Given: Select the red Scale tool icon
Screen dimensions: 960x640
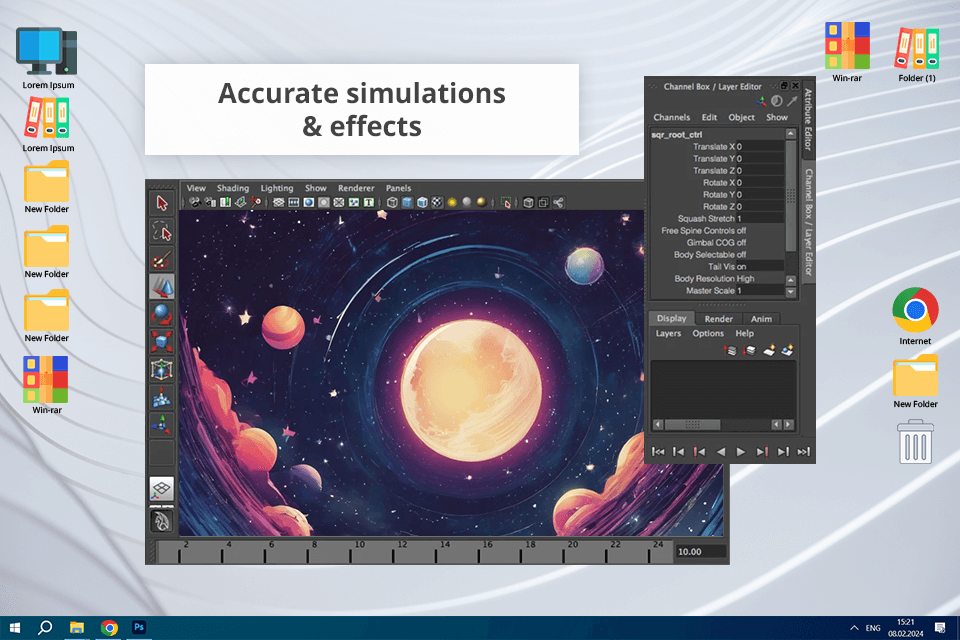Looking at the screenshot, I should click(162, 341).
